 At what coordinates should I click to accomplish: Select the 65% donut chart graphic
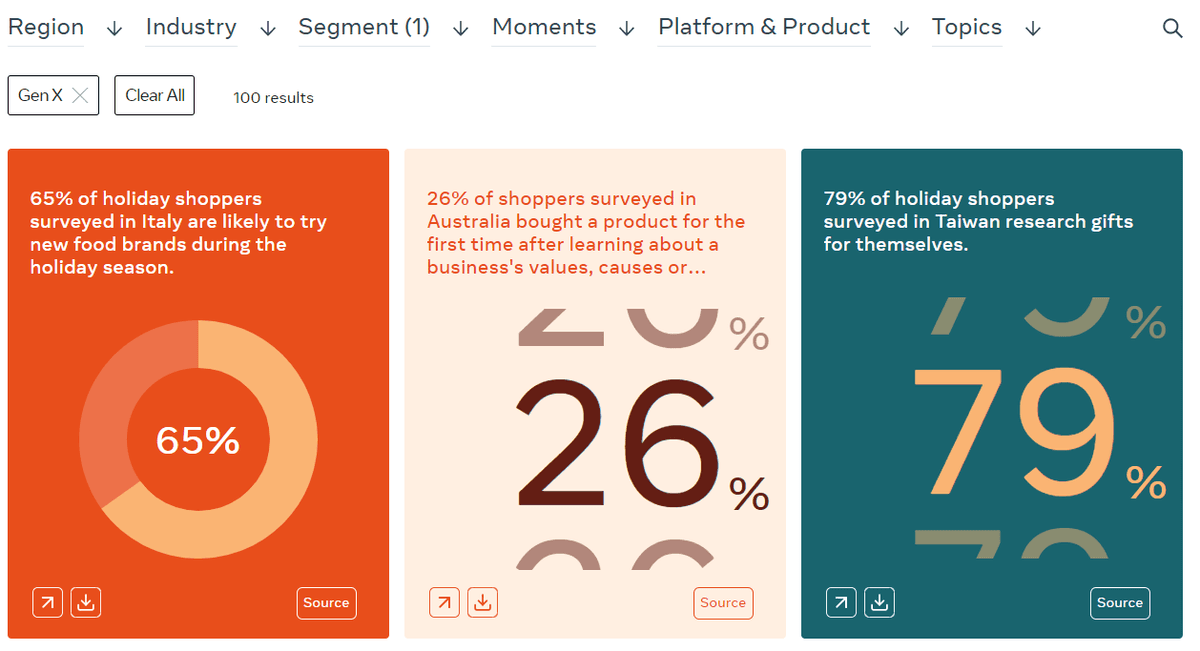198,439
